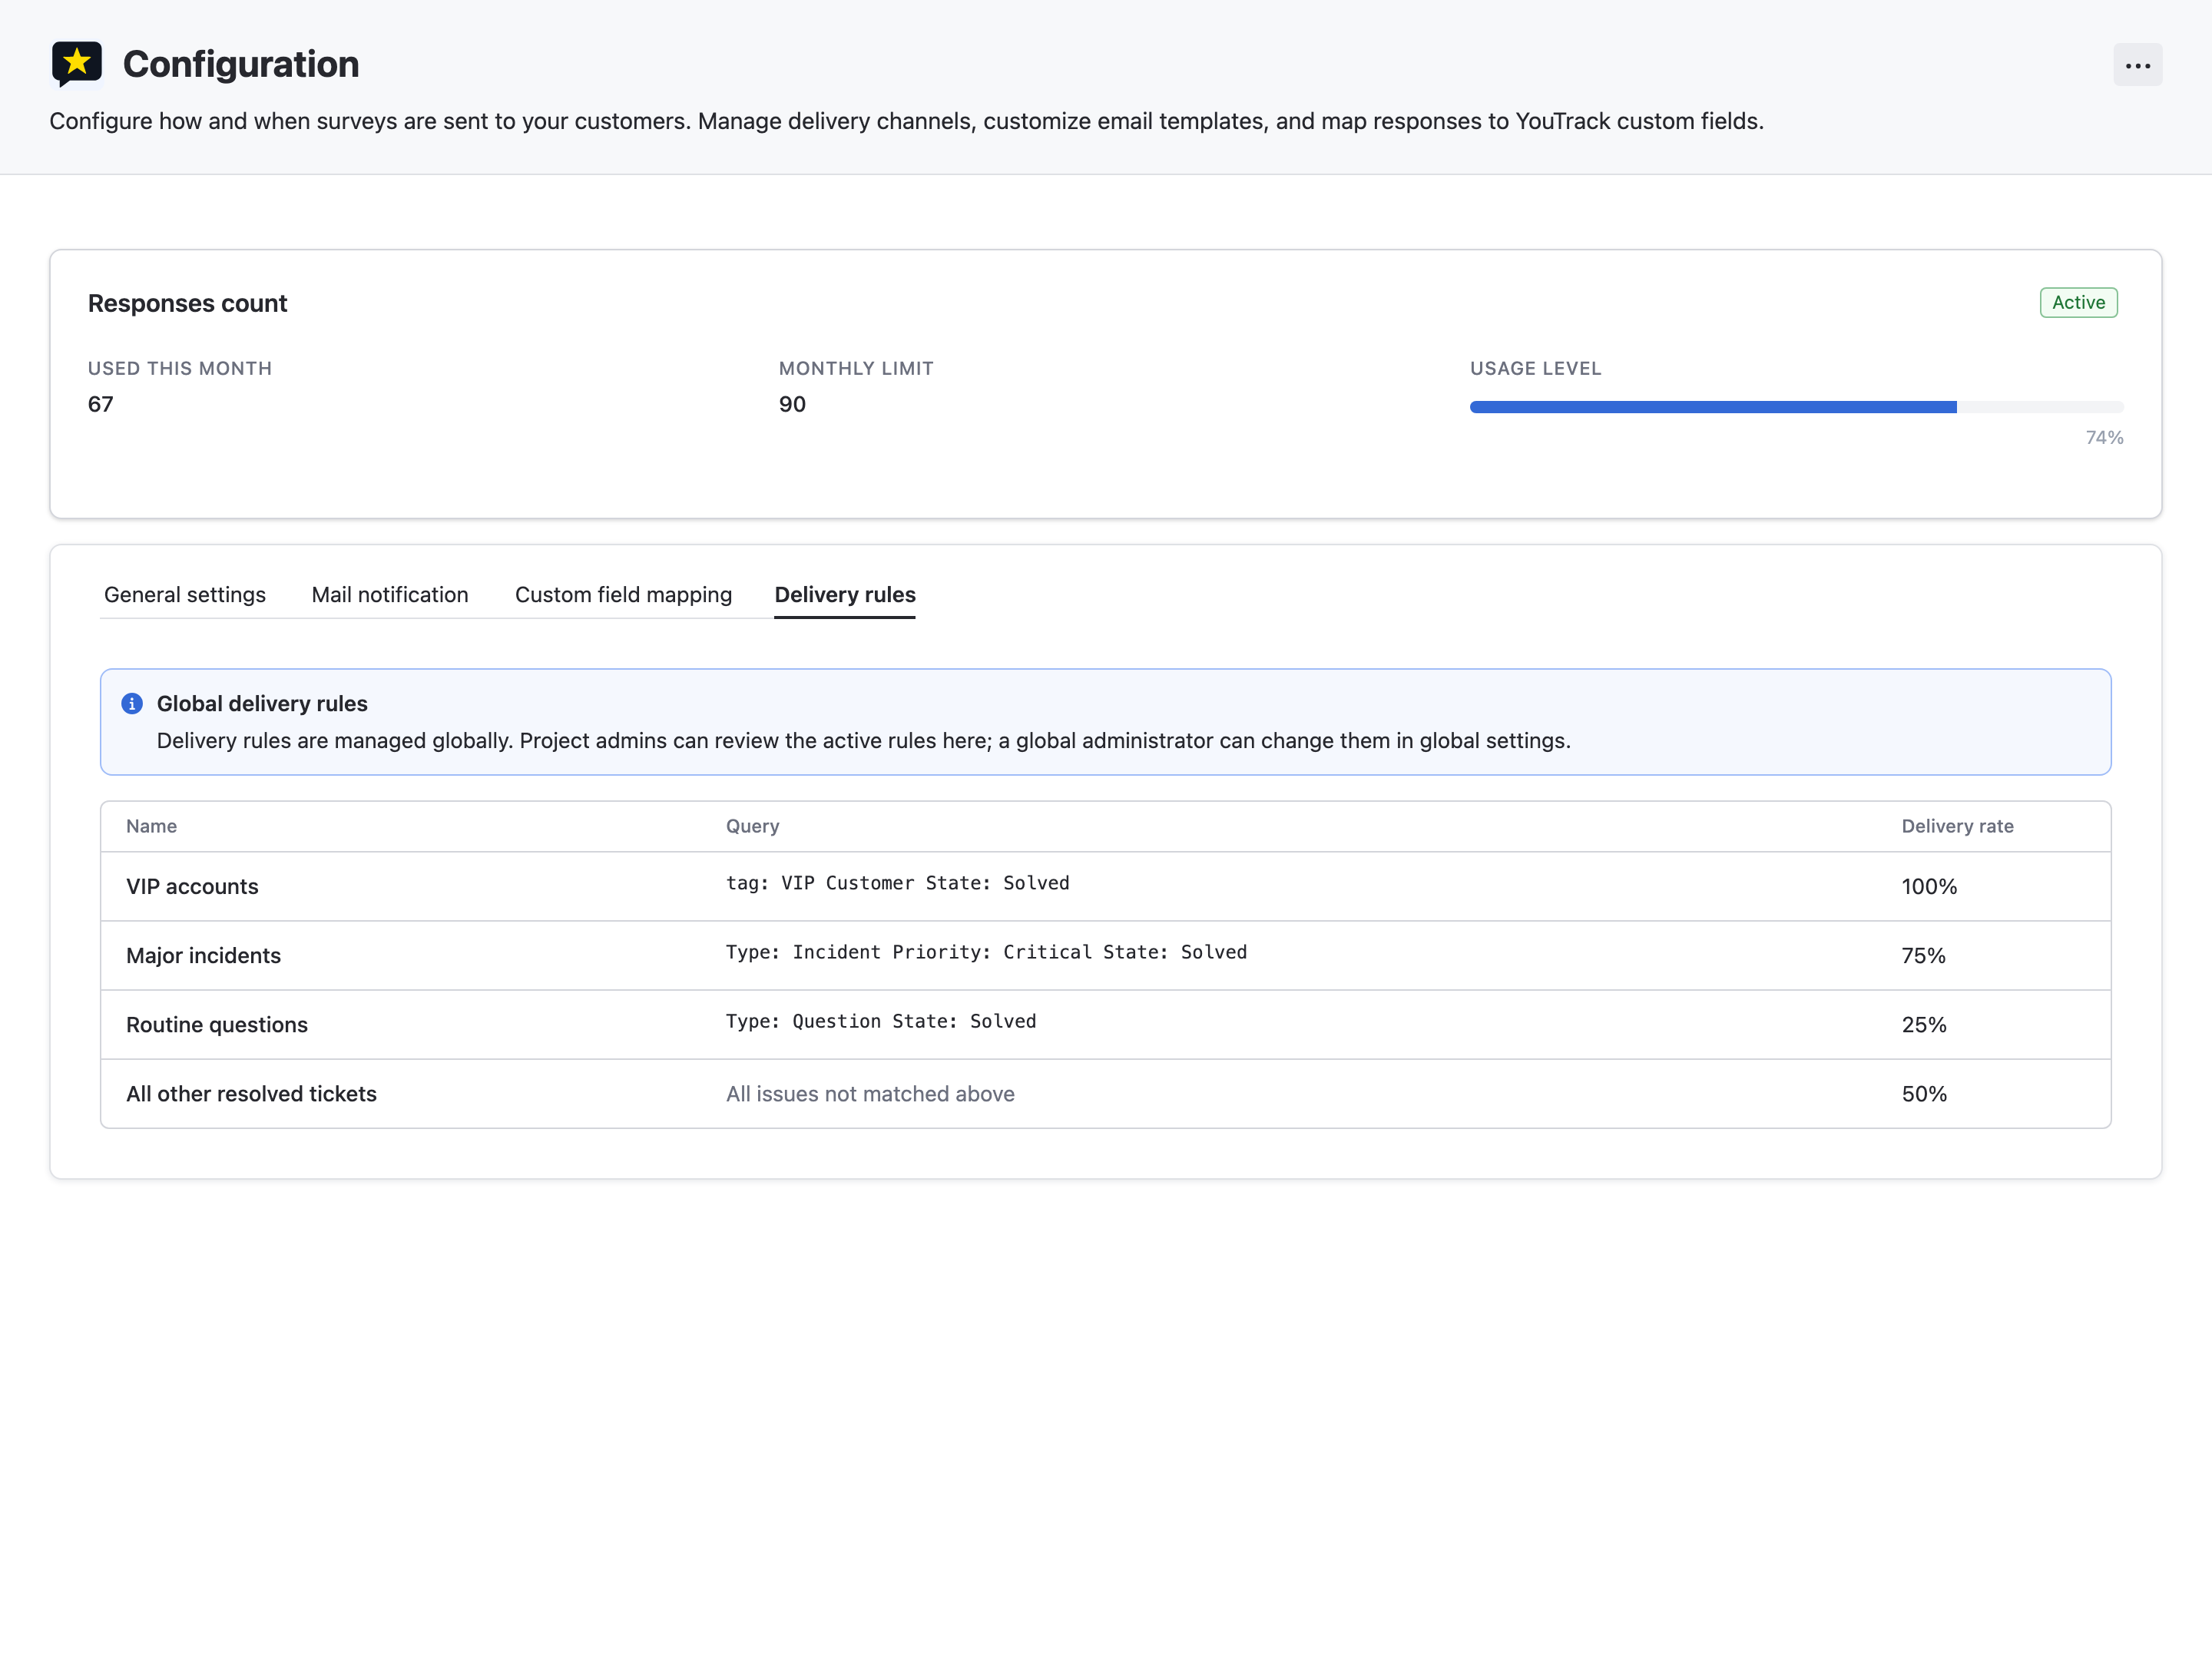Click the 'Type: Incident Priority: Critical' query
The width and height of the screenshot is (2212, 1659).
pos(986,952)
